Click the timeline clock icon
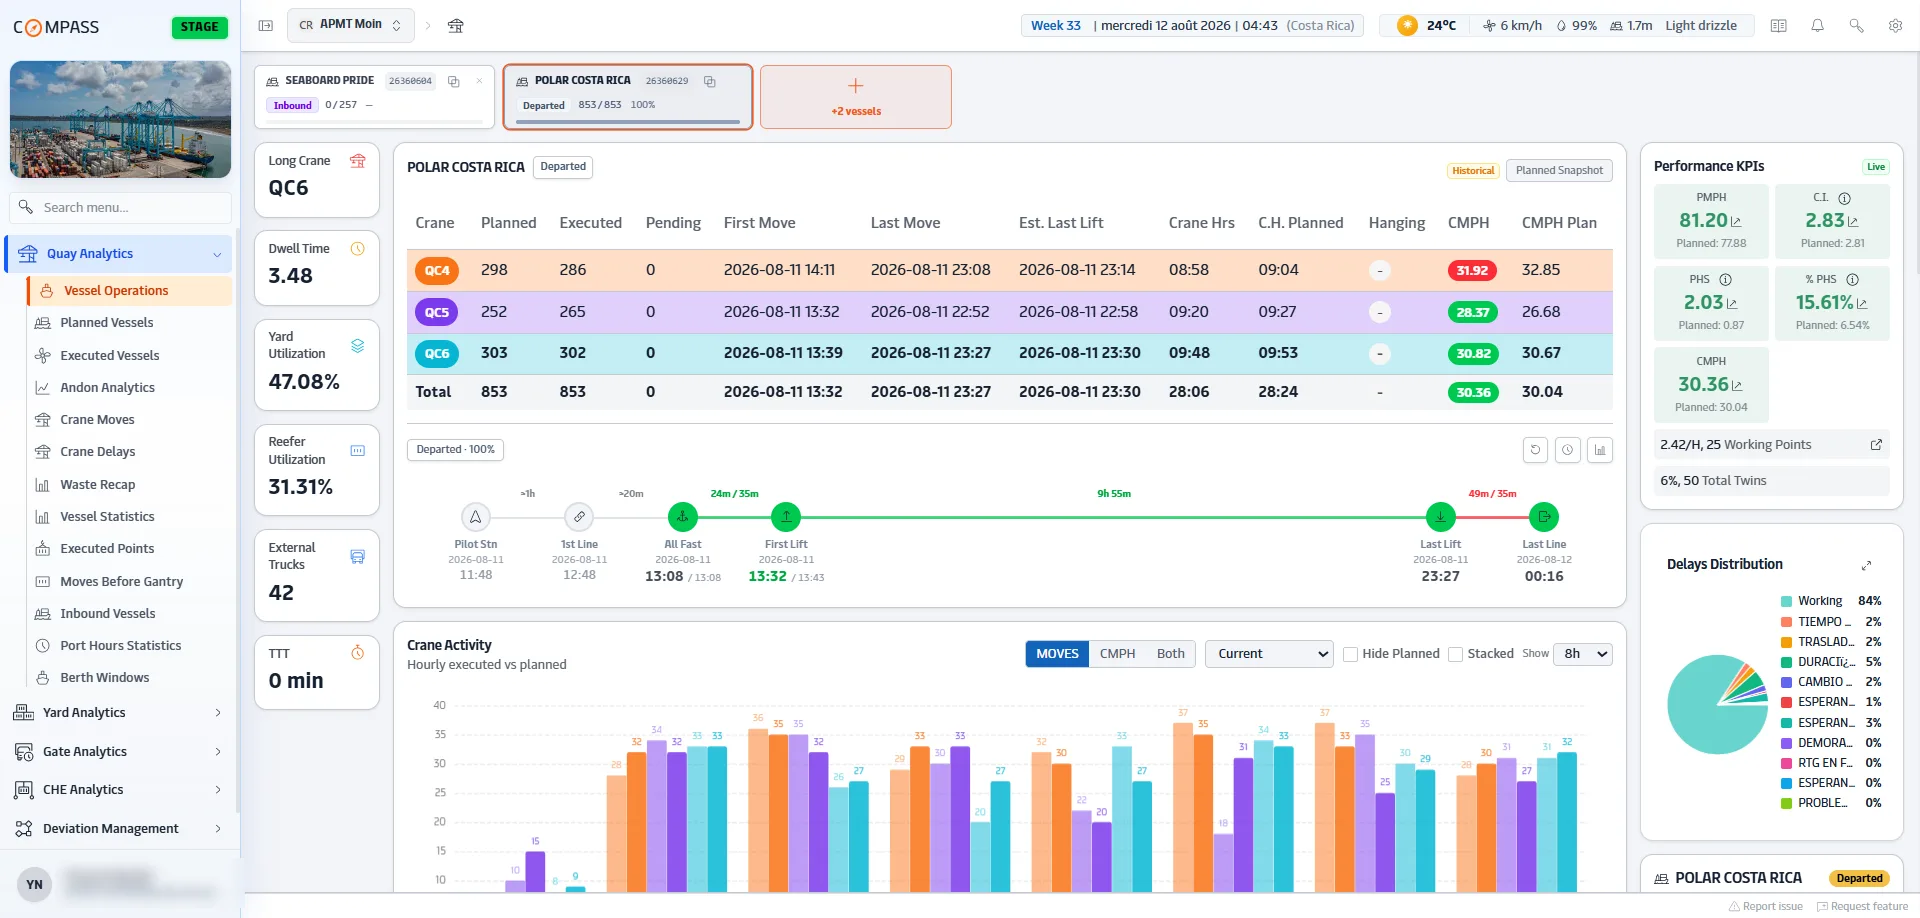 coord(1567,450)
